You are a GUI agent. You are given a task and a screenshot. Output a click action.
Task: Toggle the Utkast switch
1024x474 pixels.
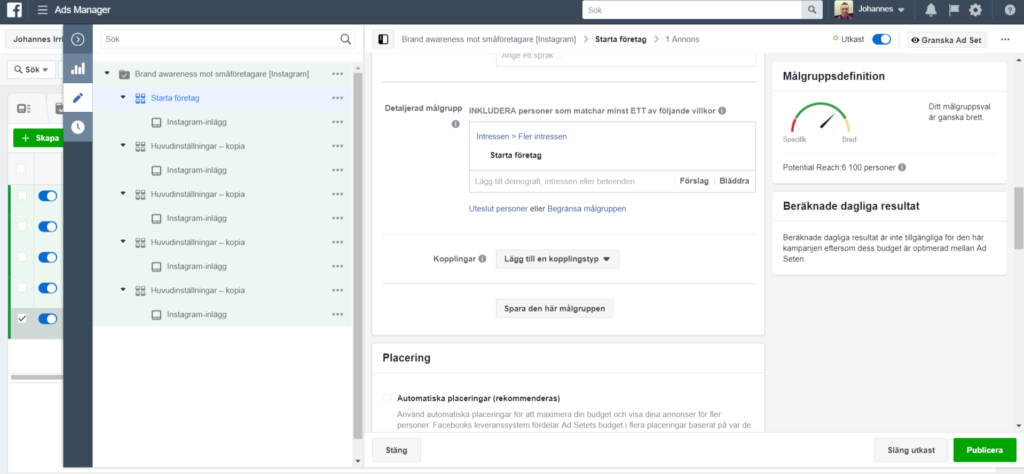(881, 39)
